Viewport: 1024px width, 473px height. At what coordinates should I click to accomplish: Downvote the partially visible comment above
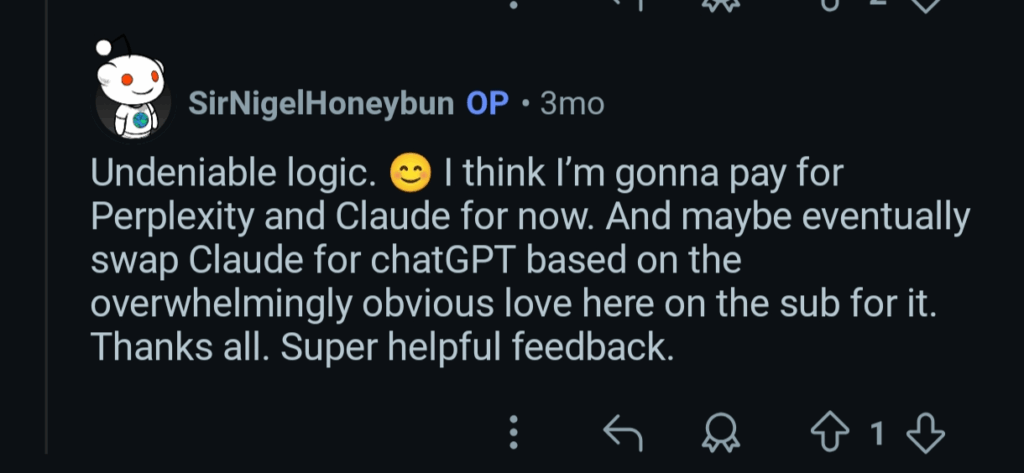pyautogui.click(x=926, y=3)
